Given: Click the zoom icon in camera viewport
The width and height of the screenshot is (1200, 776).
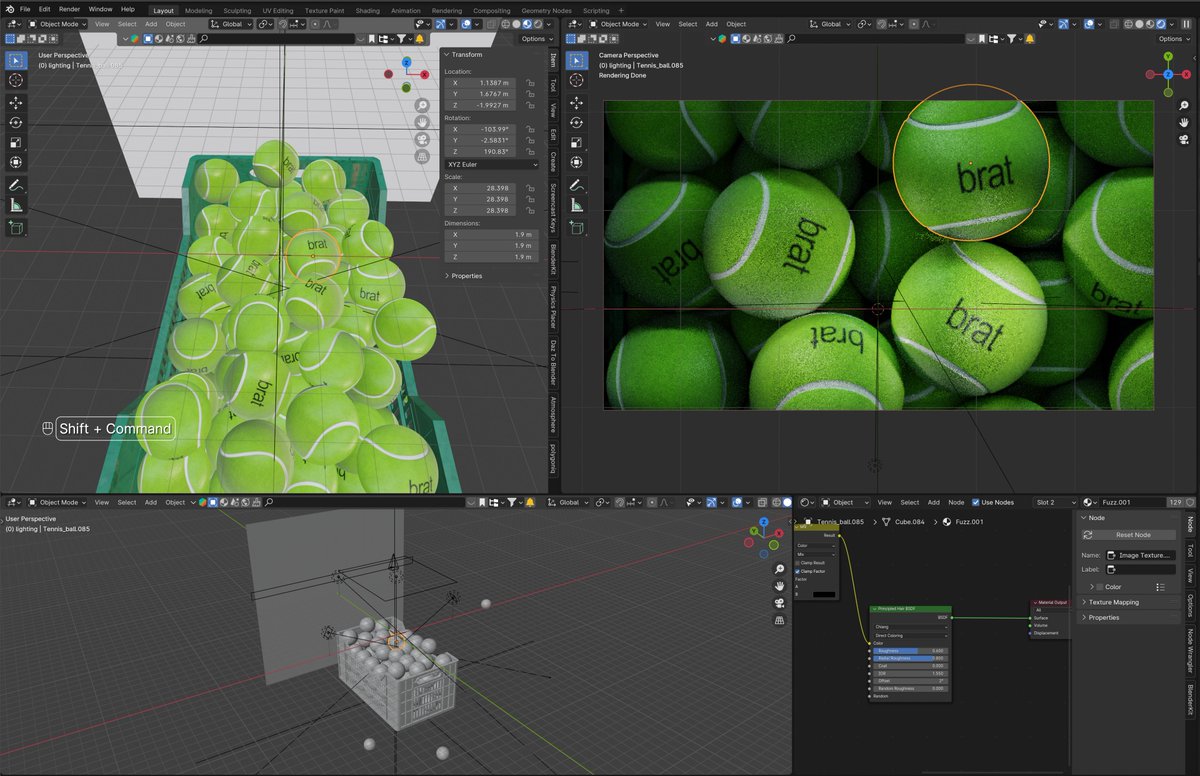Looking at the screenshot, I should click(x=1184, y=105).
